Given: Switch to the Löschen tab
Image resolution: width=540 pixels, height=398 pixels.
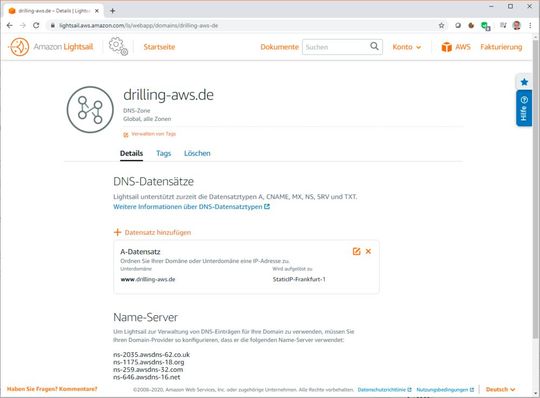Looking at the screenshot, I should 197,154.
